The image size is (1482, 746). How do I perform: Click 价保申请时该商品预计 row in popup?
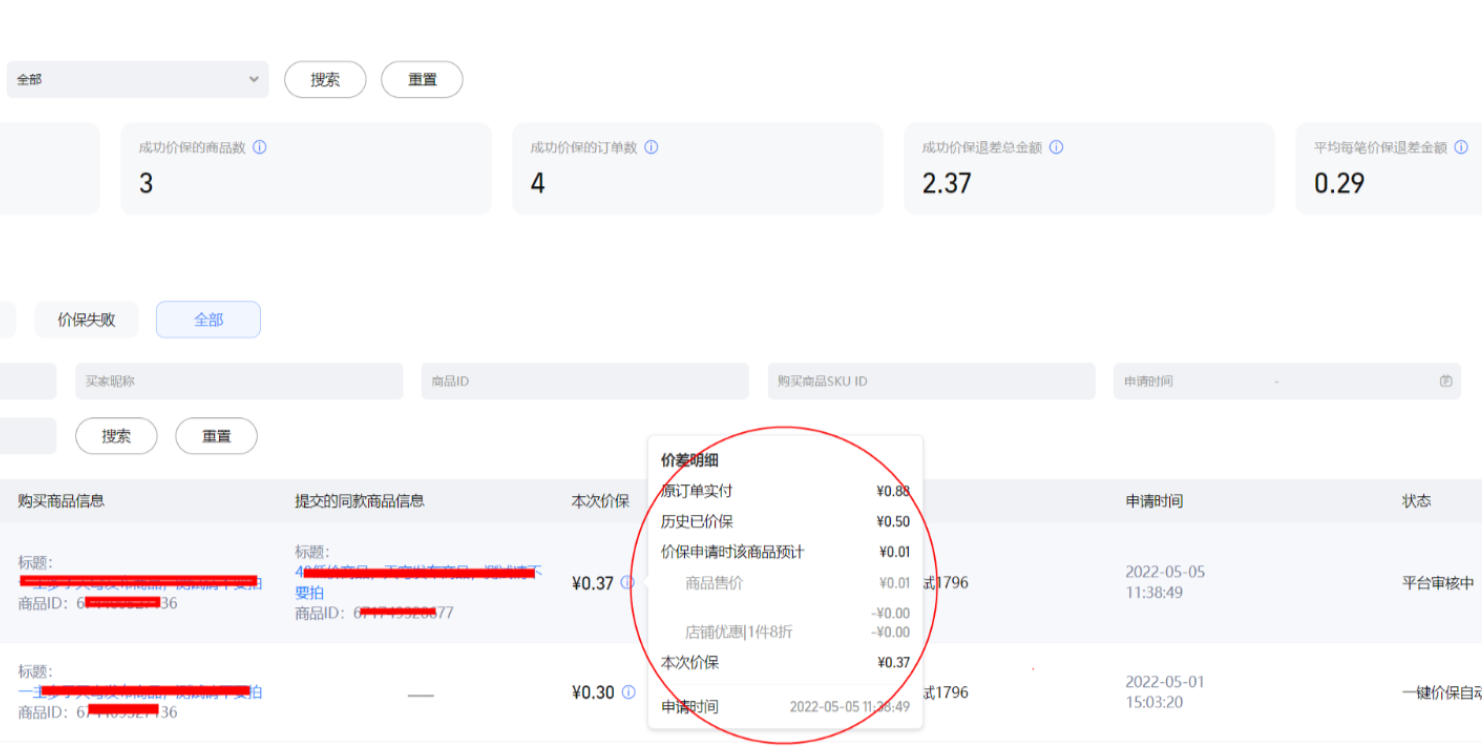pyautogui.click(x=785, y=552)
